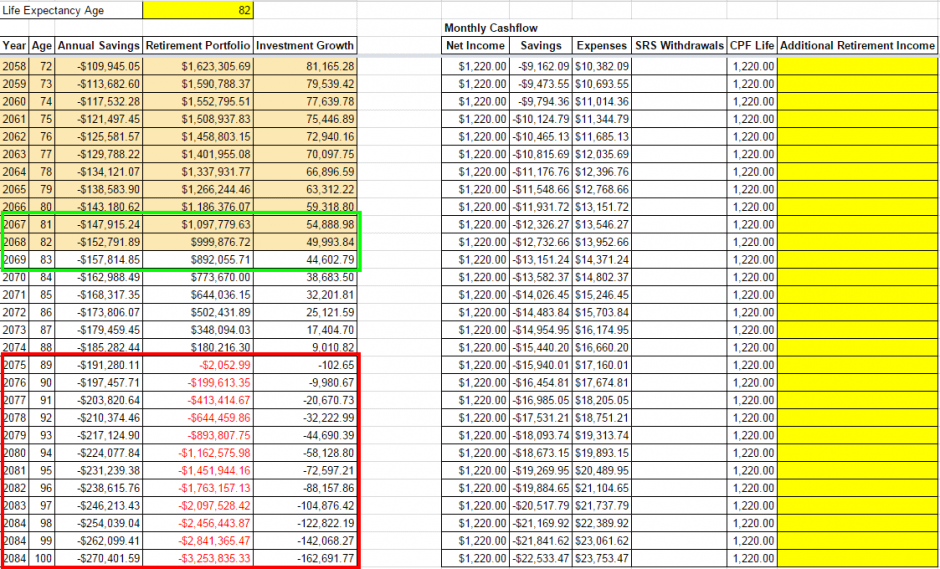Select annual savings cell -$109,945.05

(x=99, y=67)
